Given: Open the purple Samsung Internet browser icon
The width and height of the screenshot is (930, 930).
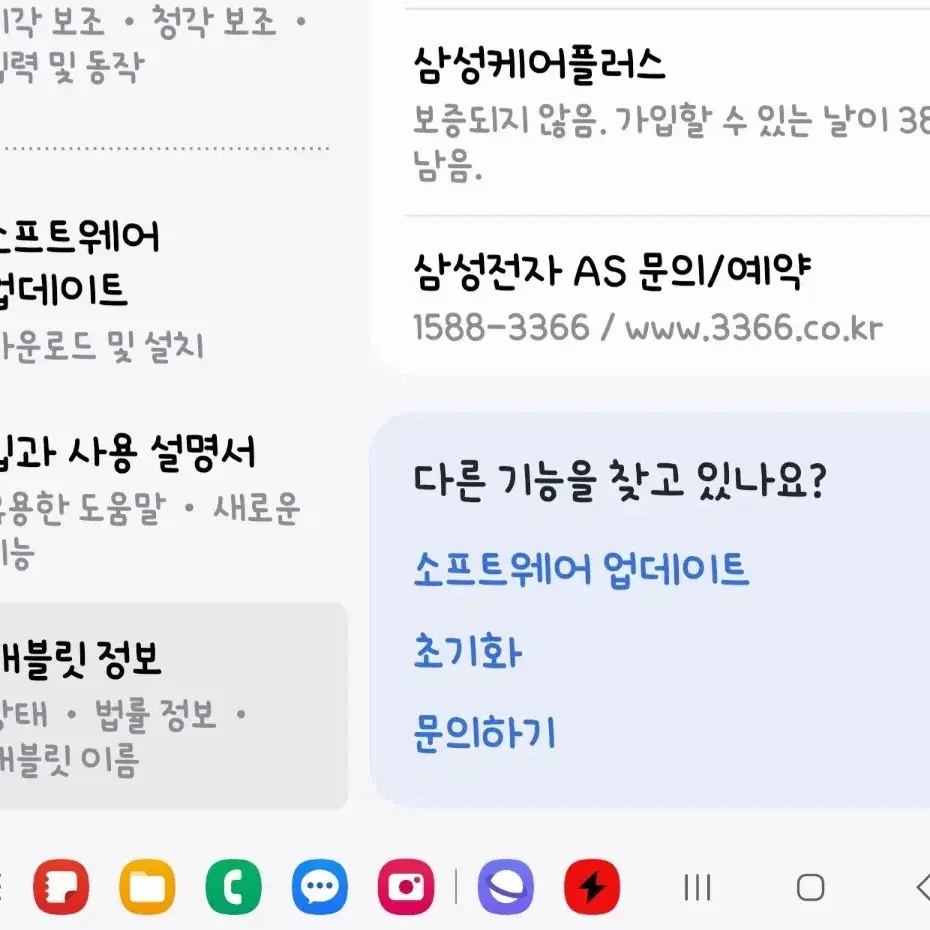Looking at the screenshot, I should coord(506,887).
